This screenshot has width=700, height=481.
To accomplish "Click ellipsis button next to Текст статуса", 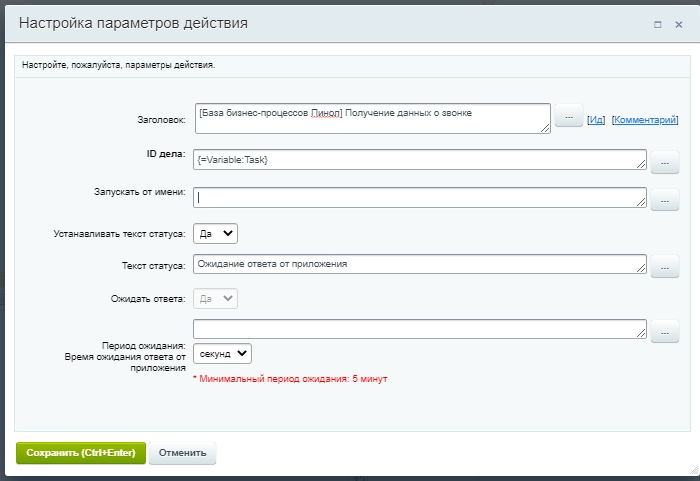I will click(x=664, y=266).
